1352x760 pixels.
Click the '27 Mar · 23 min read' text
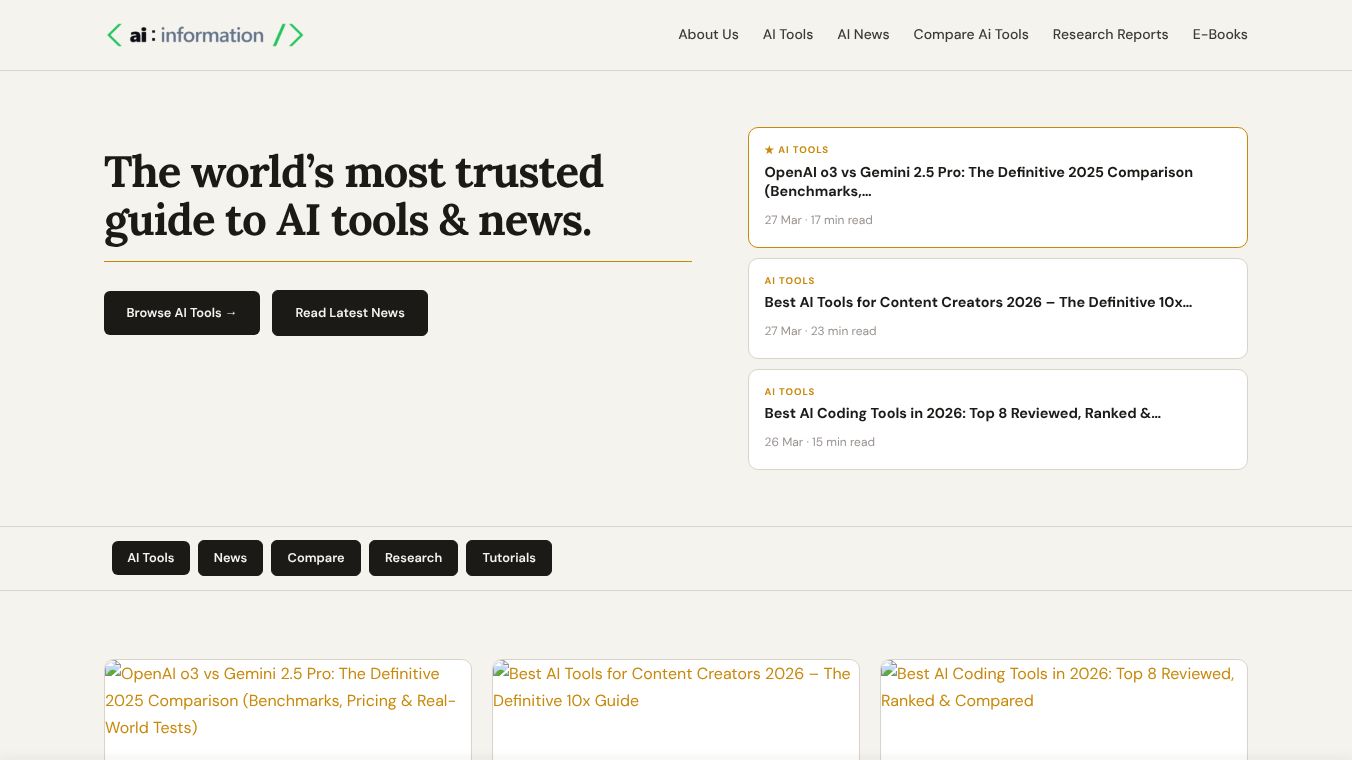pyautogui.click(x=821, y=331)
